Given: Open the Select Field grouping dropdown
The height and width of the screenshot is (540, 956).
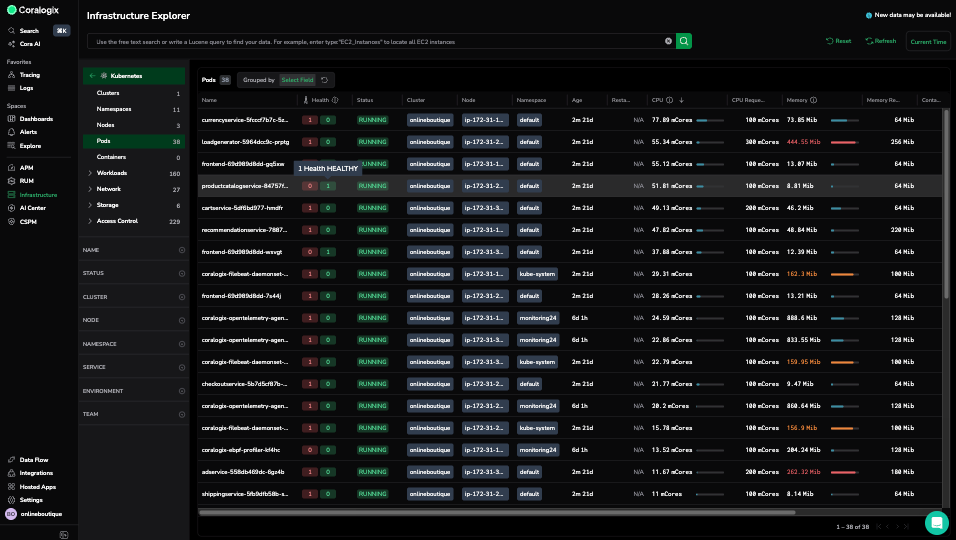Looking at the screenshot, I should [x=296, y=79].
